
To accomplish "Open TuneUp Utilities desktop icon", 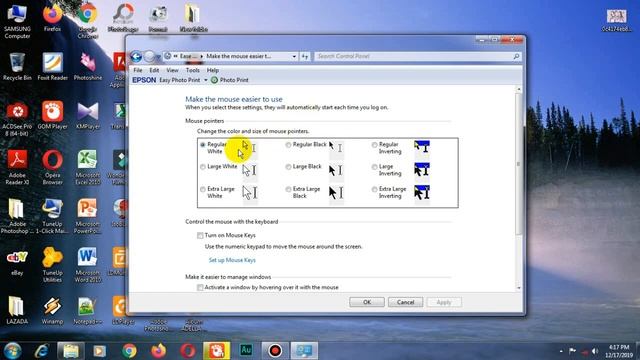I will (53, 264).
